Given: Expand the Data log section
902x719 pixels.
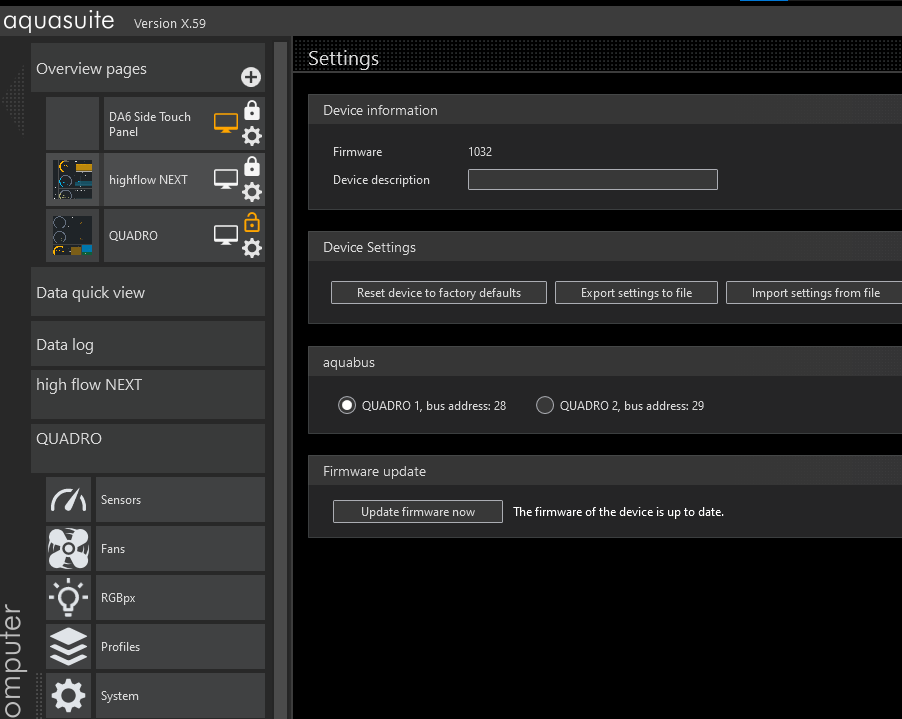Looking at the screenshot, I should (147, 344).
